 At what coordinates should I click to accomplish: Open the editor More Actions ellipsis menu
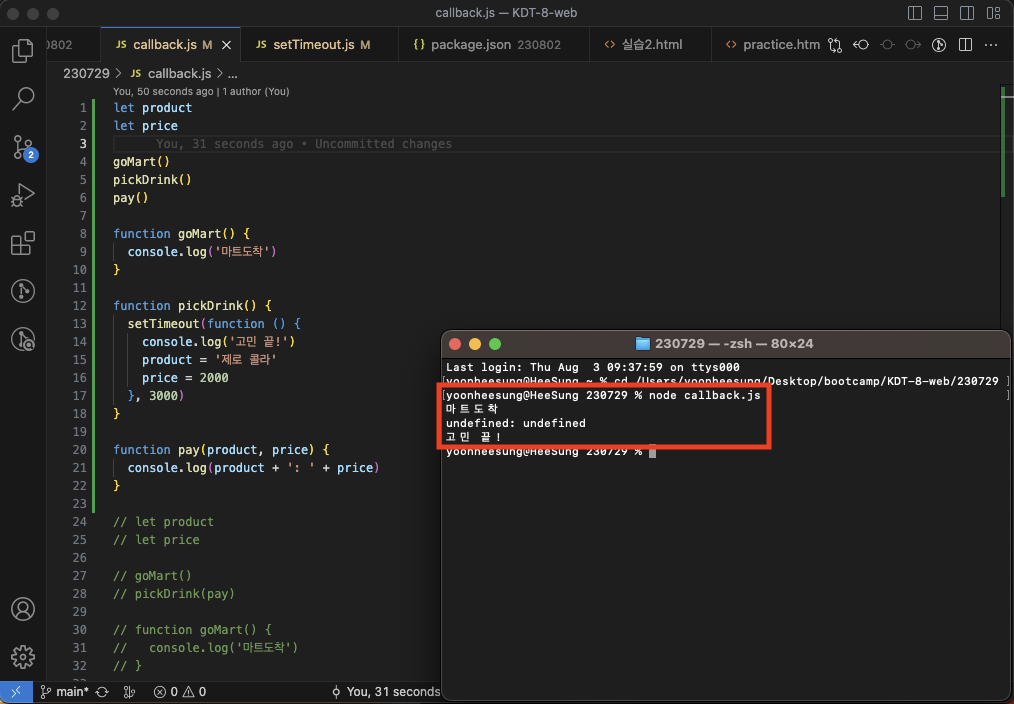coord(991,45)
